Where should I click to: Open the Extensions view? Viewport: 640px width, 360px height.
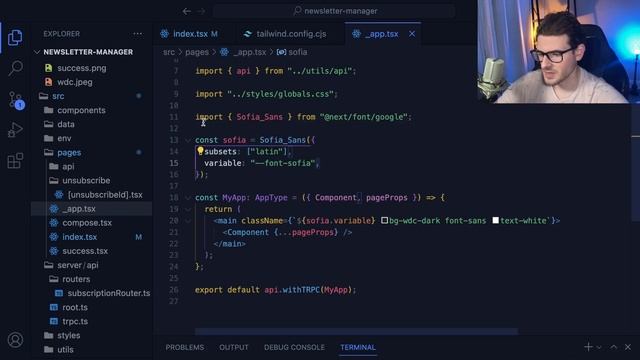coord(15,160)
